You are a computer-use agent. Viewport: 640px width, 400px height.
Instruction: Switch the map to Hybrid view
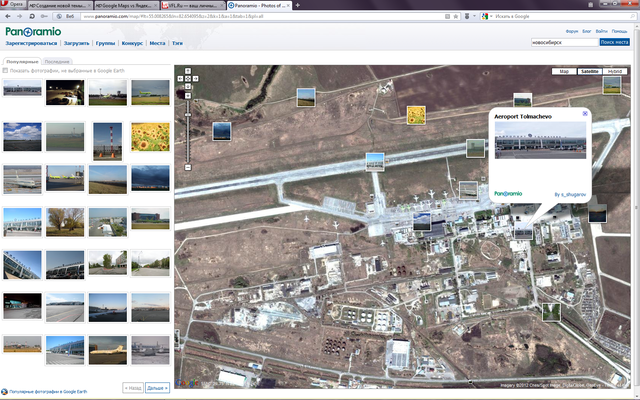[617, 72]
